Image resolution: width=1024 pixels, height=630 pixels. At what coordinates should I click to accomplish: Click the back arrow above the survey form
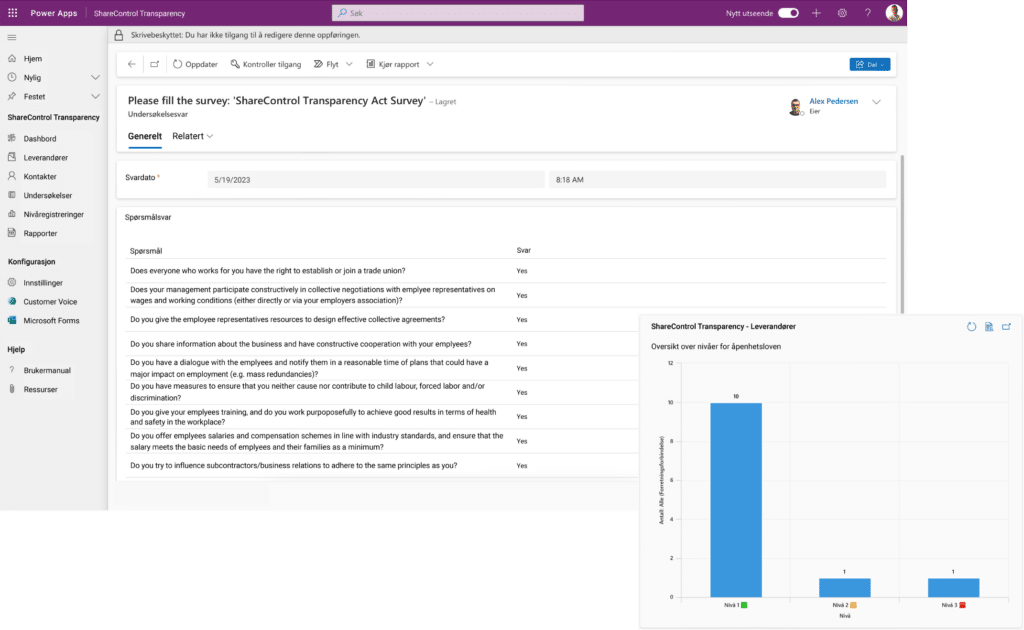[x=131, y=63]
